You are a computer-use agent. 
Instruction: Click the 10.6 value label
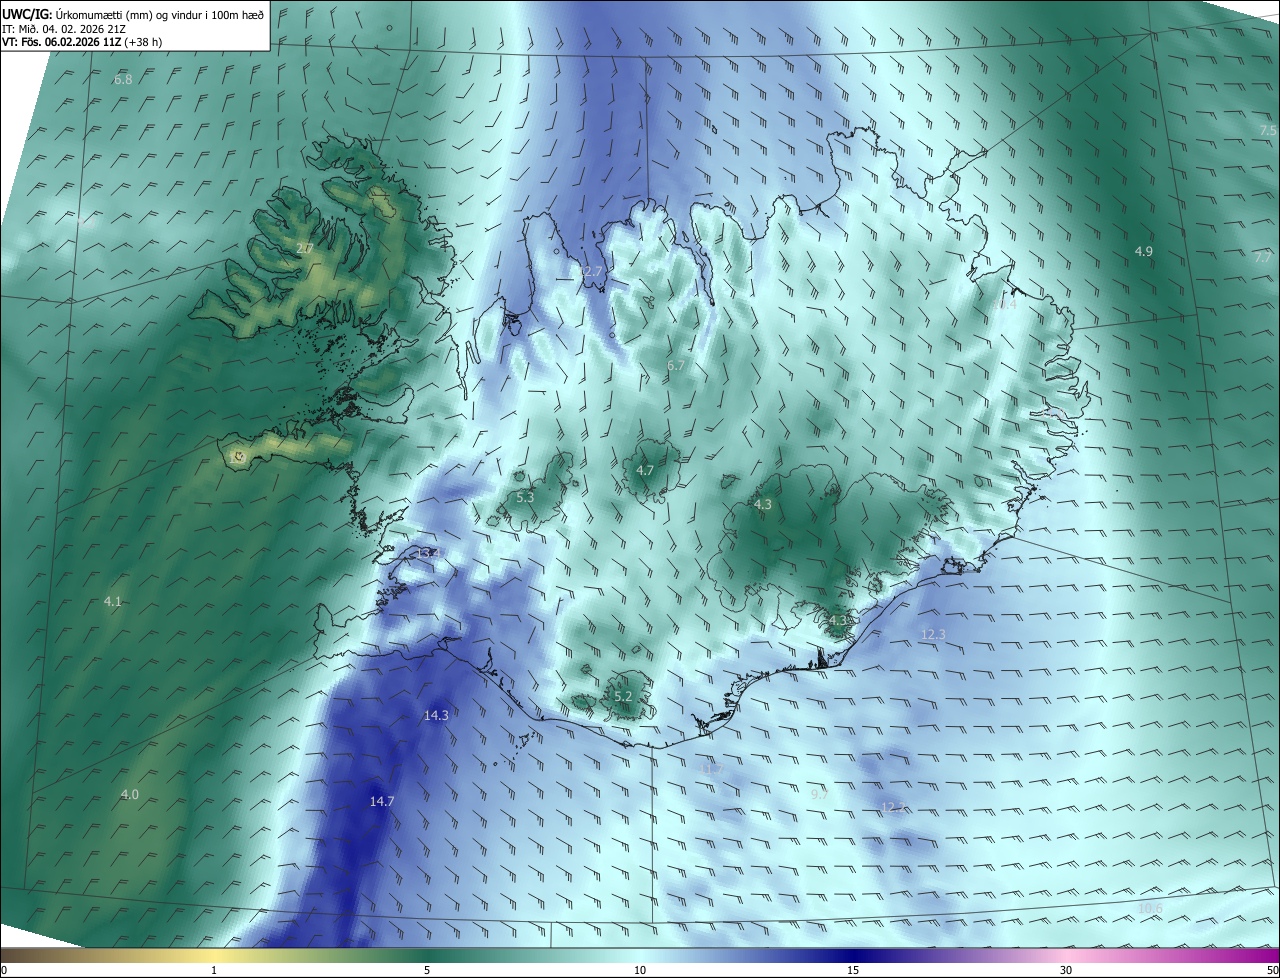pyautogui.click(x=1150, y=908)
